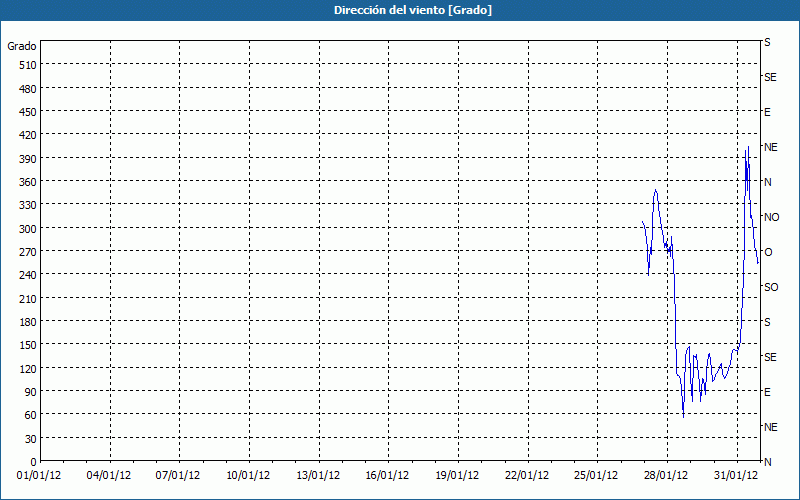Click the date label 04/01/12
This screenshot has height=500, width=800.
[x=109, y=476]
